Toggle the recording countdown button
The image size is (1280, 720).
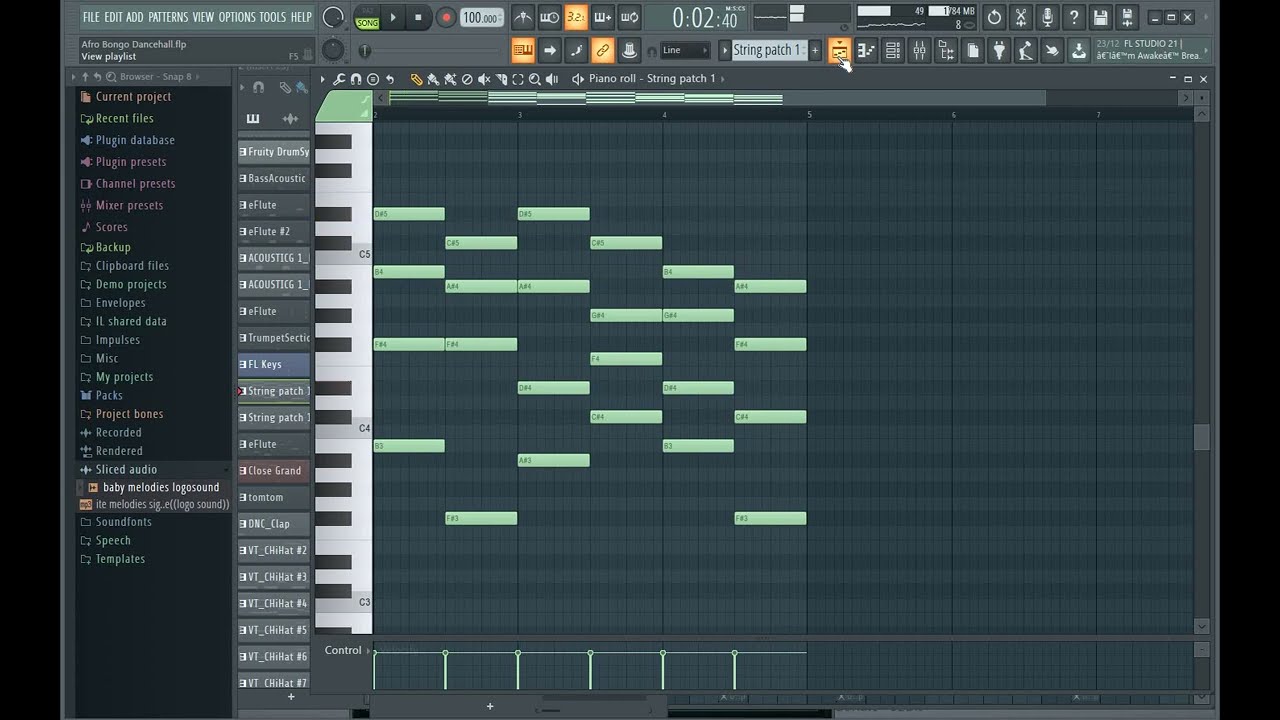tap(576, 17)
